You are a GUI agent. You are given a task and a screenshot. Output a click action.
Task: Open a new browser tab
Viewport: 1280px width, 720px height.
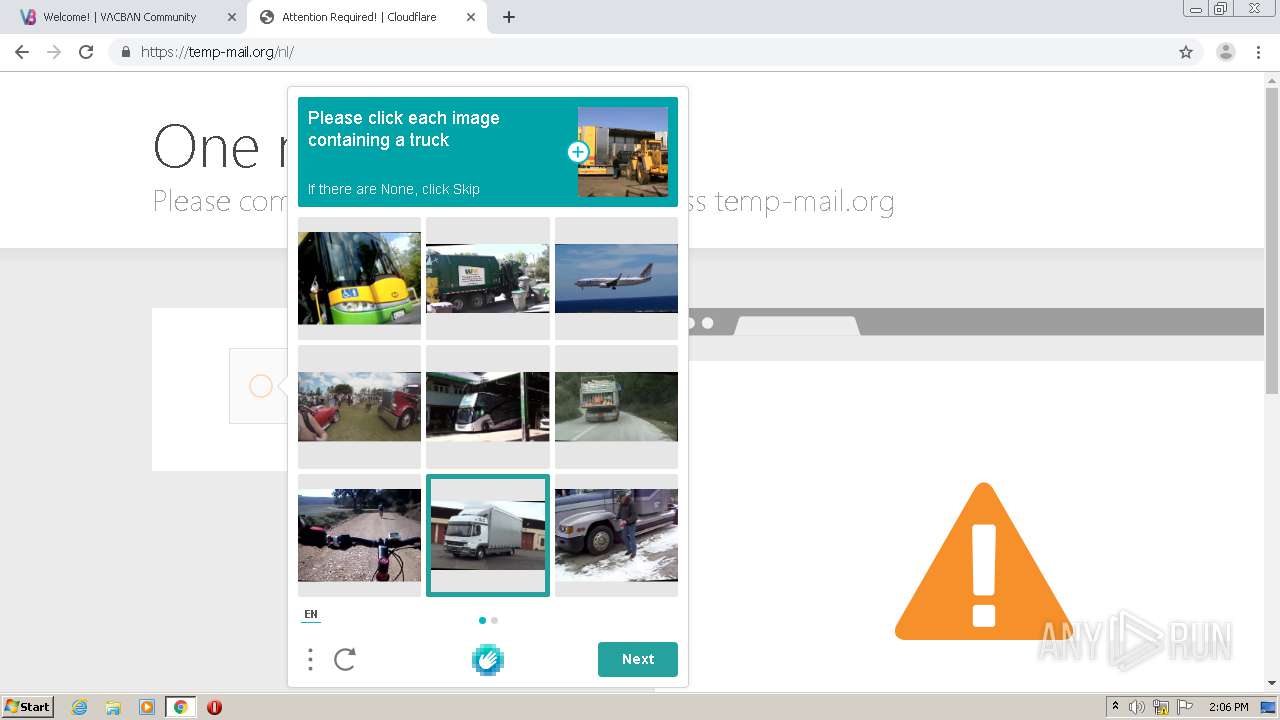(509, 17)
